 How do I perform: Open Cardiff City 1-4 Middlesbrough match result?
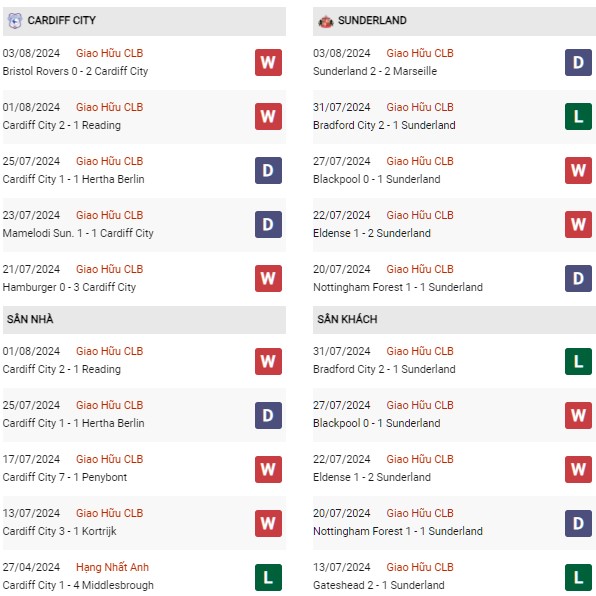78,585
